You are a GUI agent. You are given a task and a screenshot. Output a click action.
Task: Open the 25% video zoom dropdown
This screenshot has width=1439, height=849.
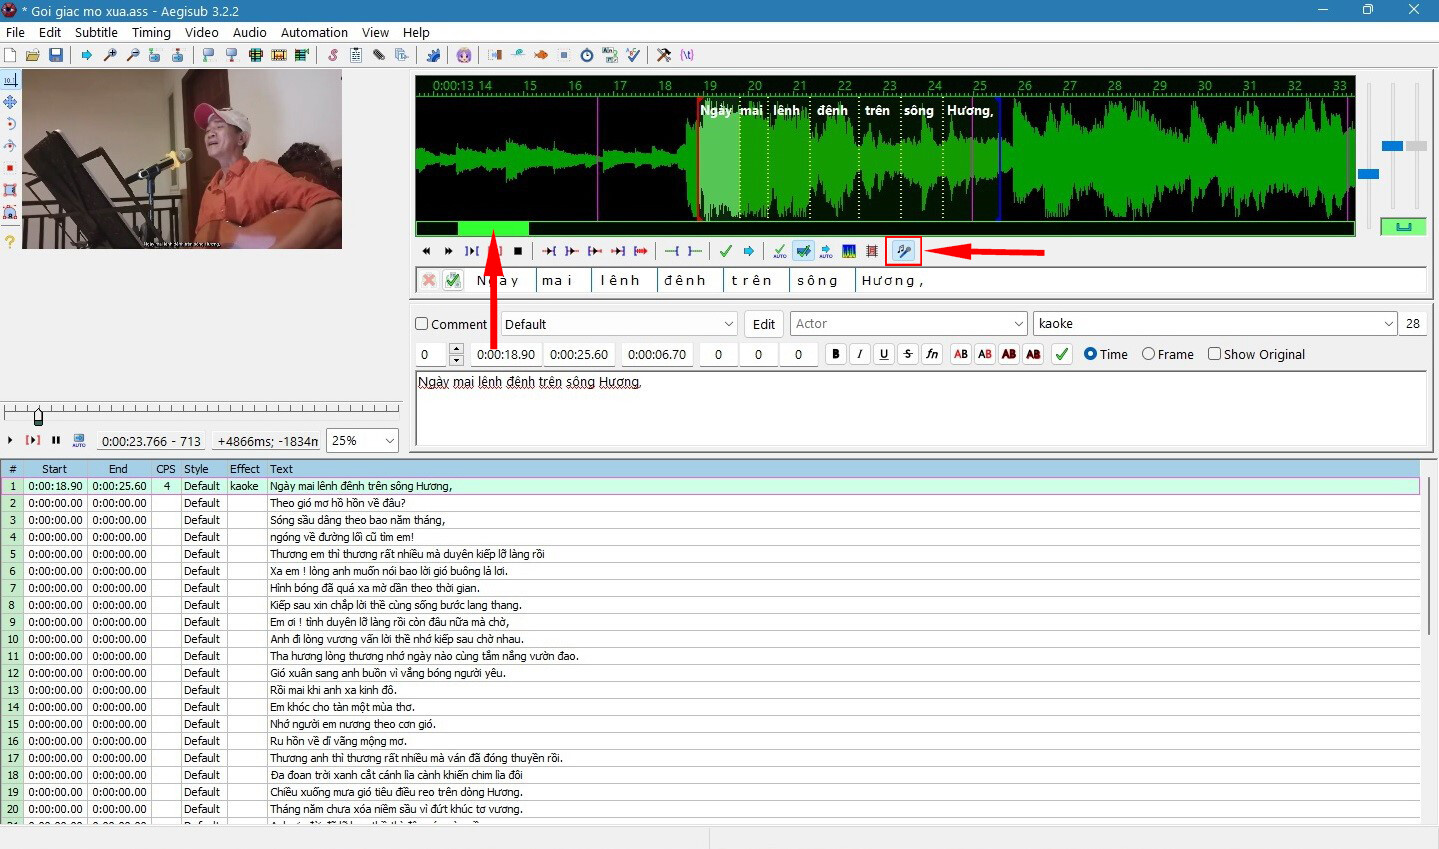[x=362, y=440]
